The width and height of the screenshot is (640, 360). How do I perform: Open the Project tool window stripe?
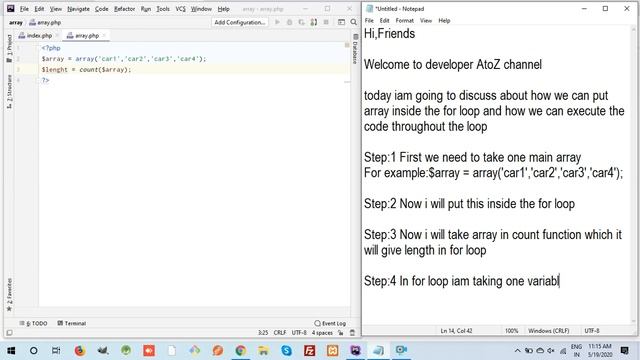pos(9,48)
